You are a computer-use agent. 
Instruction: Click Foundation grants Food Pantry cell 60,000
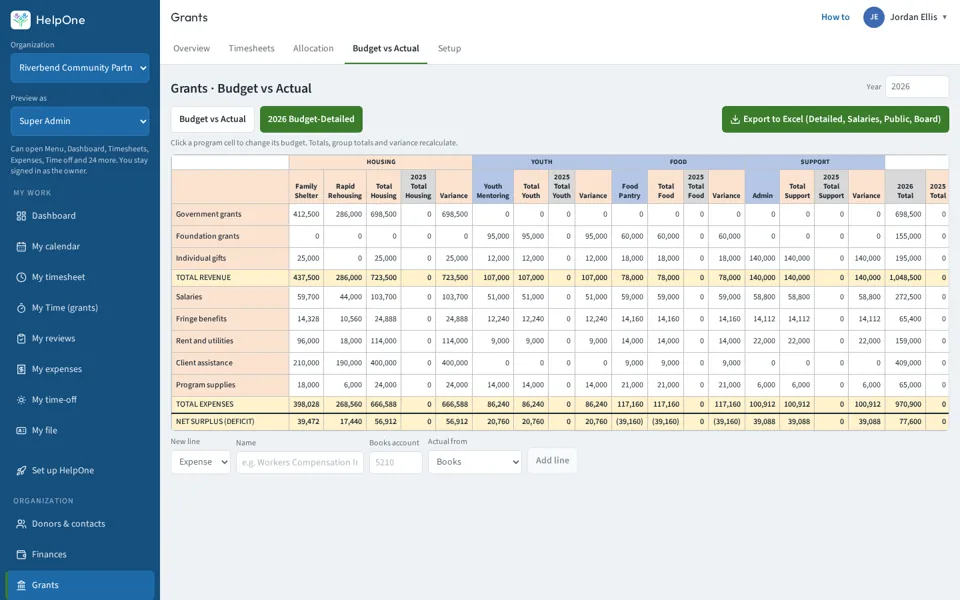(x=629, y=236)
